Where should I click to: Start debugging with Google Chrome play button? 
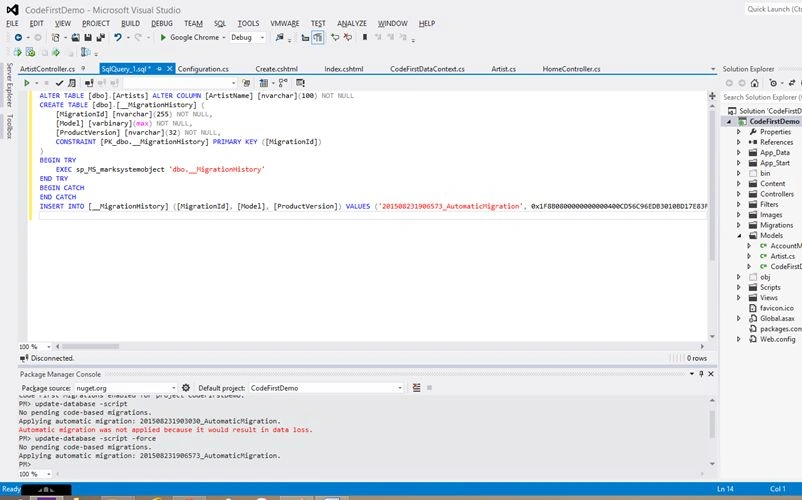coord(163,37)
